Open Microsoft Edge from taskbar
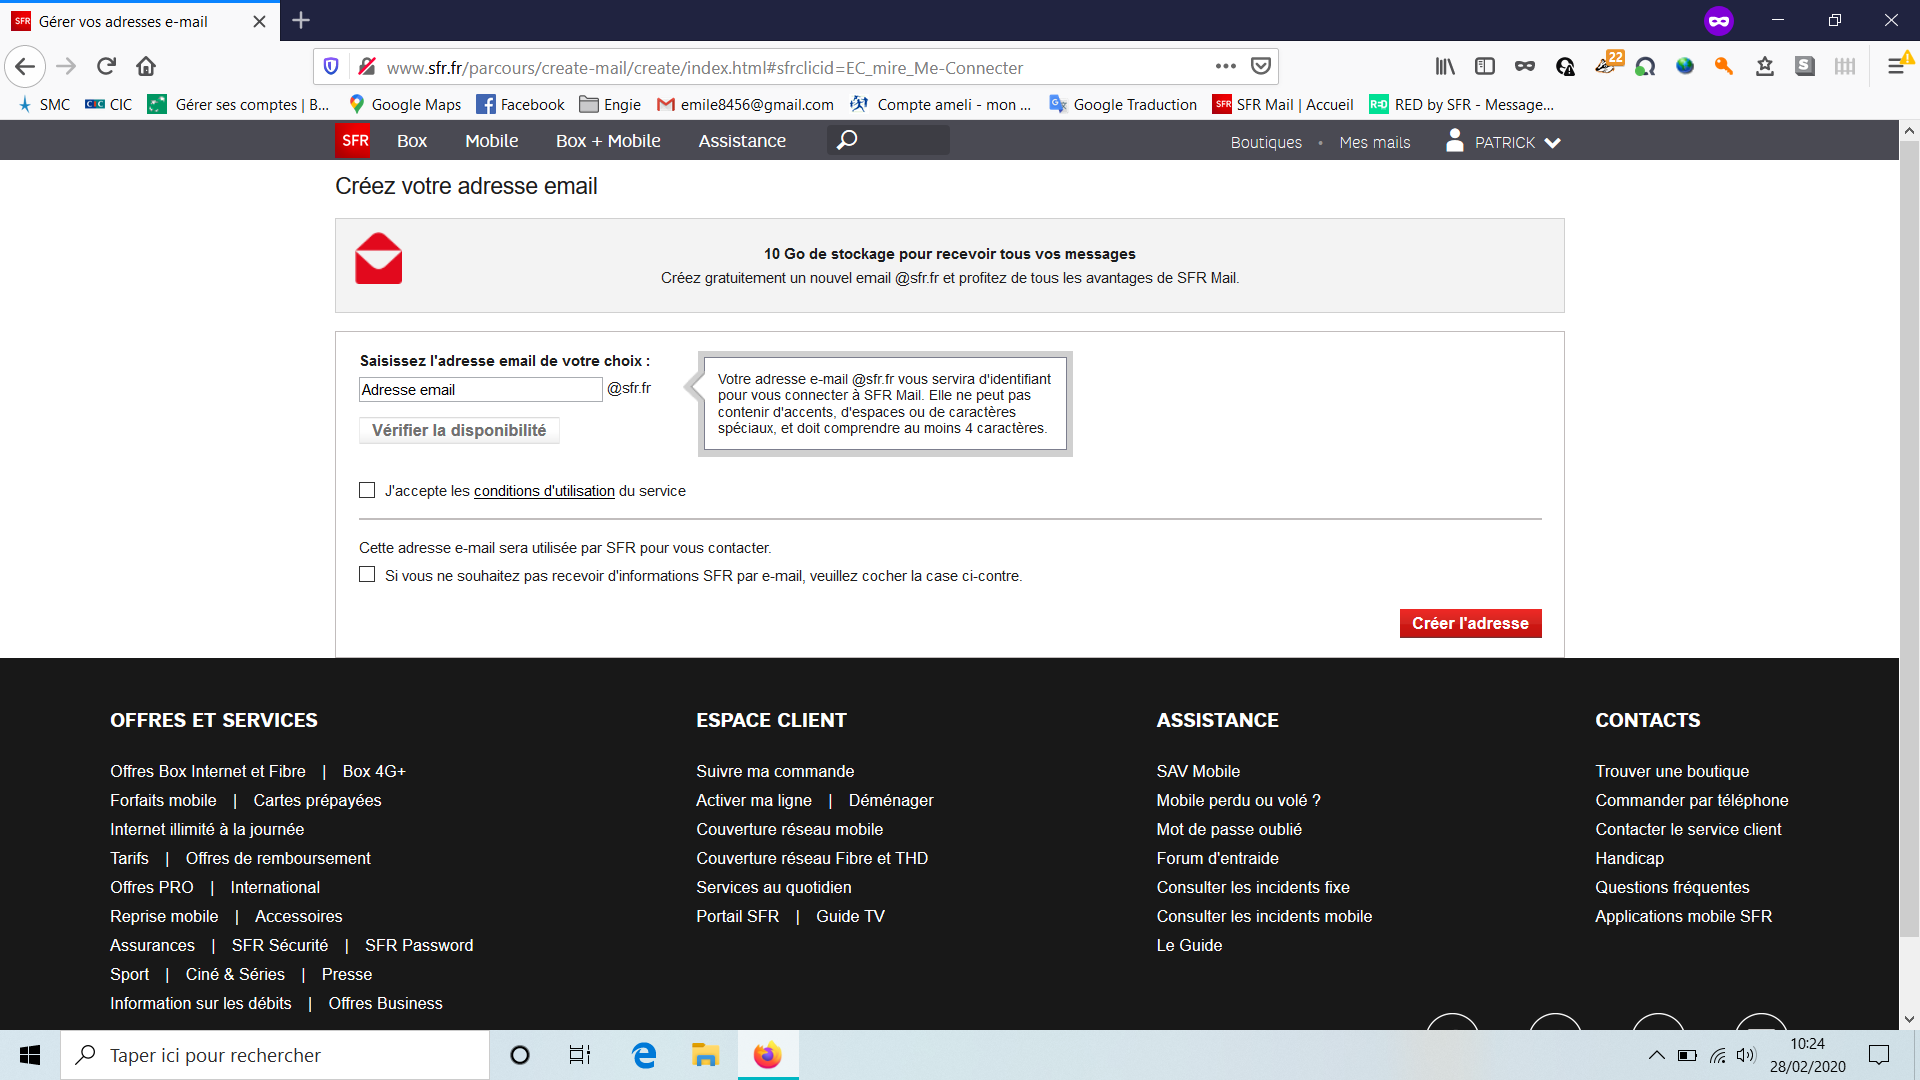 pyautogui.click(x=644, y=1055)
